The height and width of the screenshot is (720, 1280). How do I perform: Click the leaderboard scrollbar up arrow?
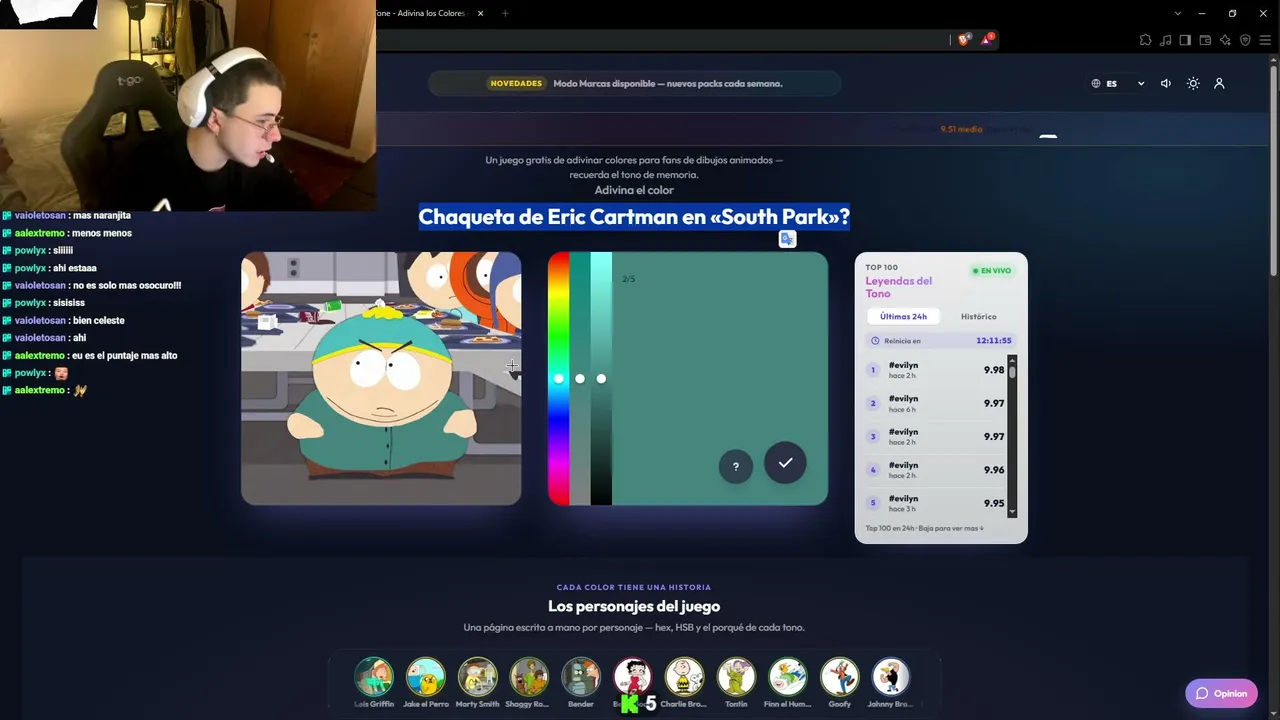pyautogui.click(x=1012, y=360)
